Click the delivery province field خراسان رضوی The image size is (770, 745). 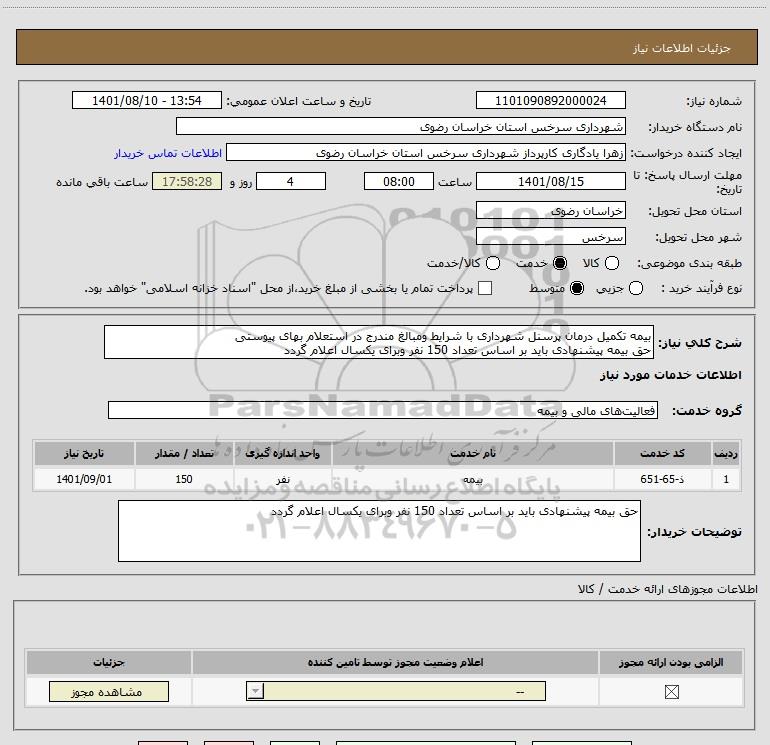(x=550, y=211)
